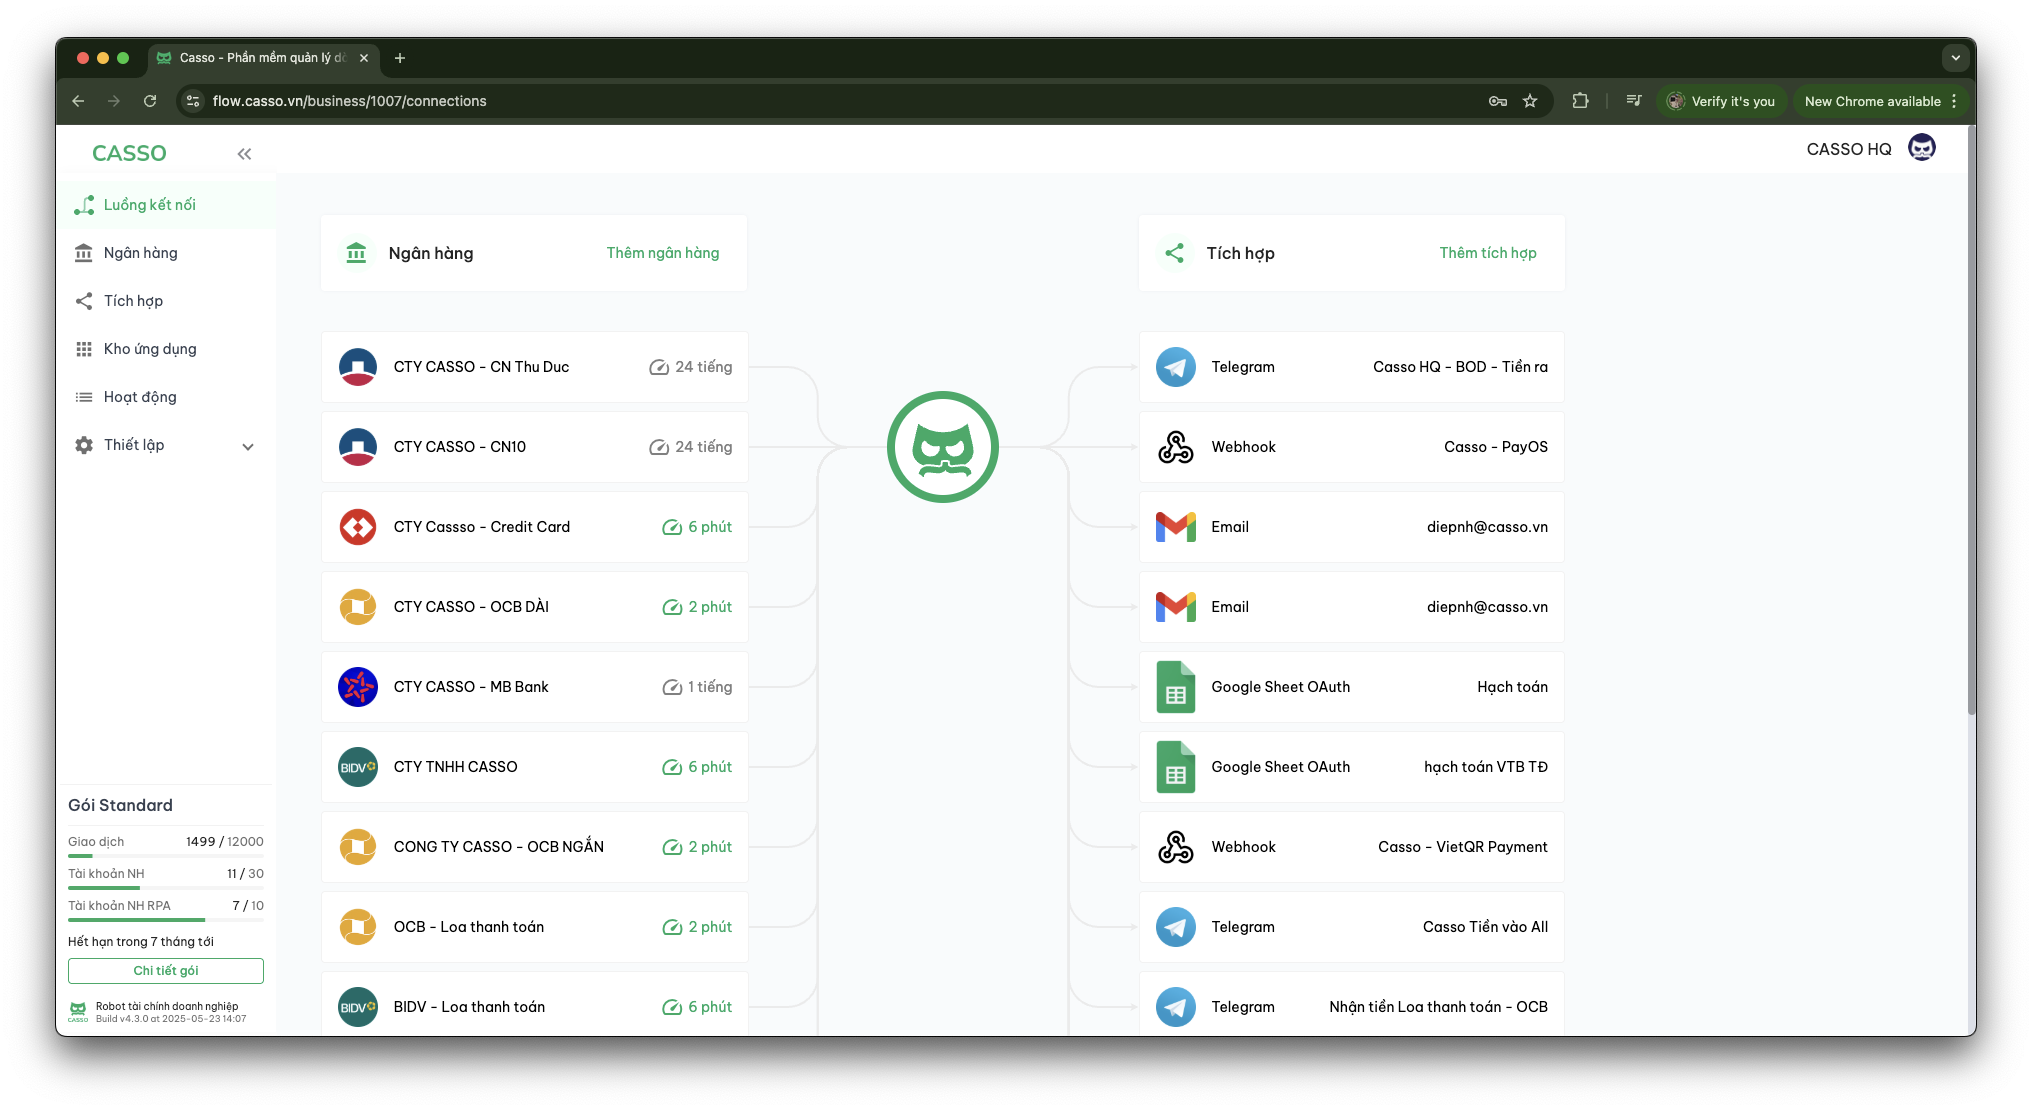Go to Kho ứng dụng menu item
This screenshot has height=1110, width=2032.
click(150, 349)
